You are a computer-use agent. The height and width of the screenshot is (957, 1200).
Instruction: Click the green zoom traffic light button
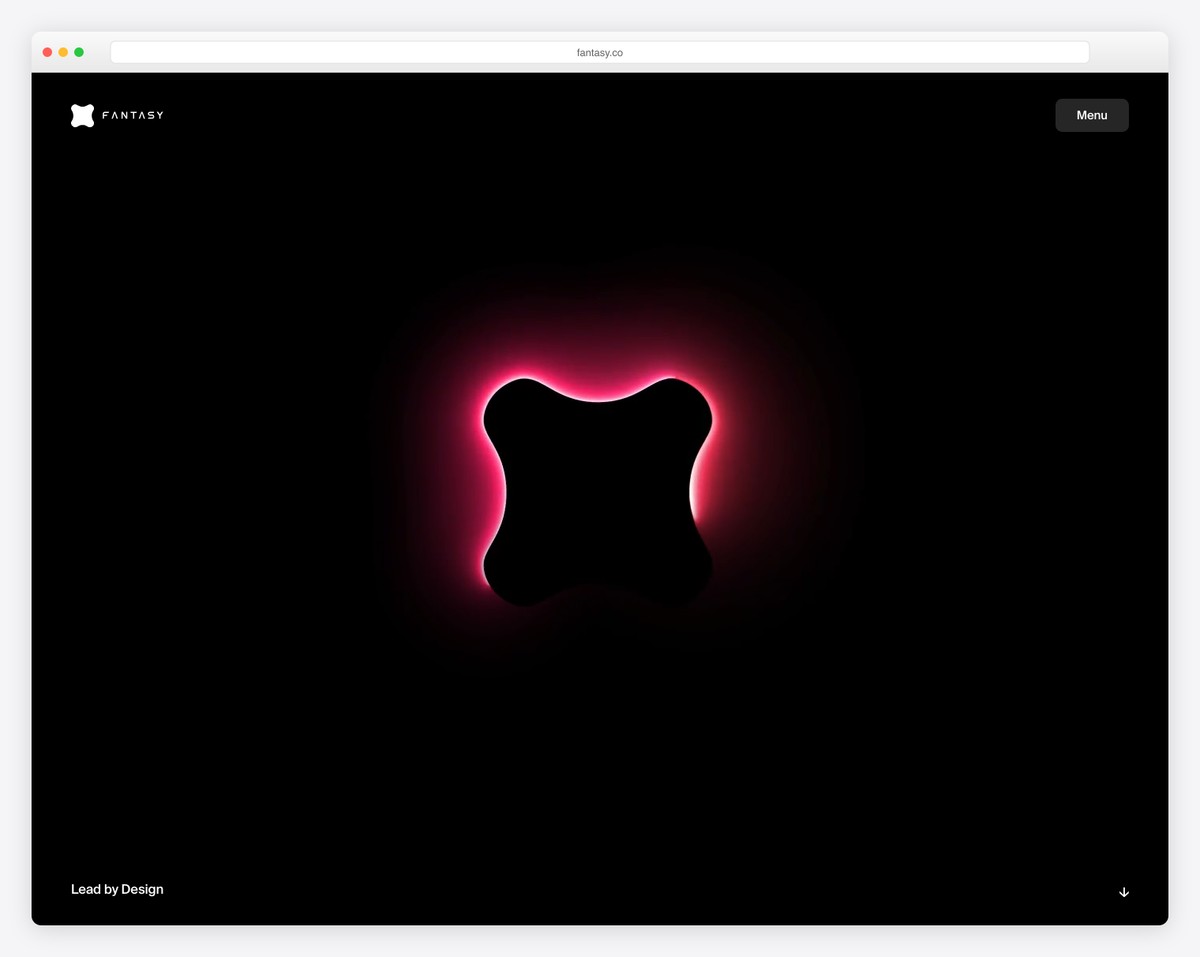click(x=79, y=51)
